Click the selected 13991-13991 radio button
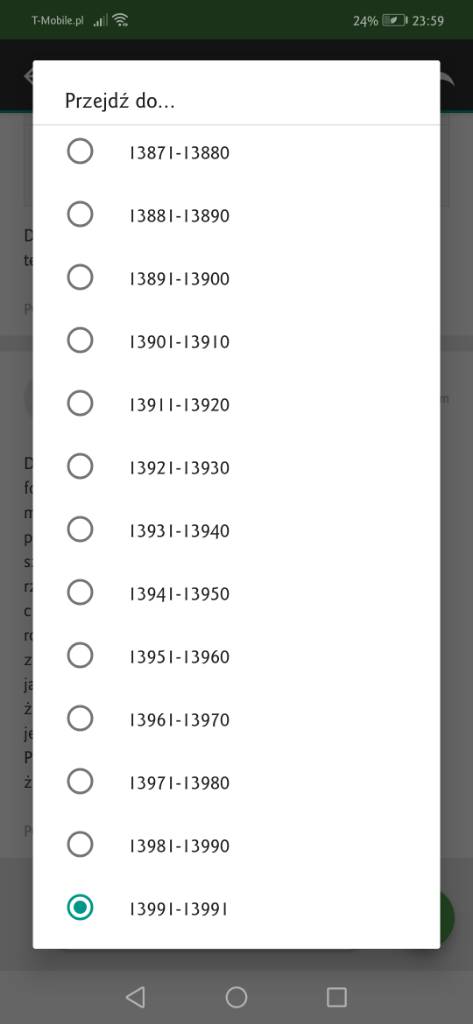This screenshot has height=1024, width=473. click(x=80, y=908)
